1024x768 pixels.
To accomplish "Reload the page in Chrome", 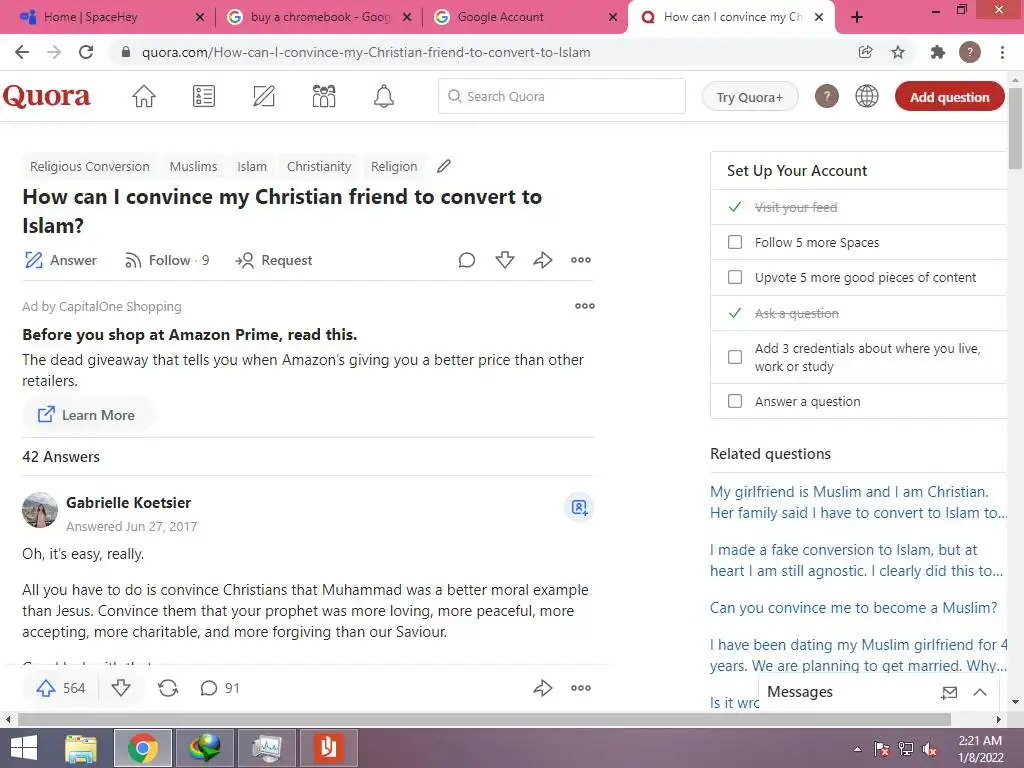I will point(86,52).
